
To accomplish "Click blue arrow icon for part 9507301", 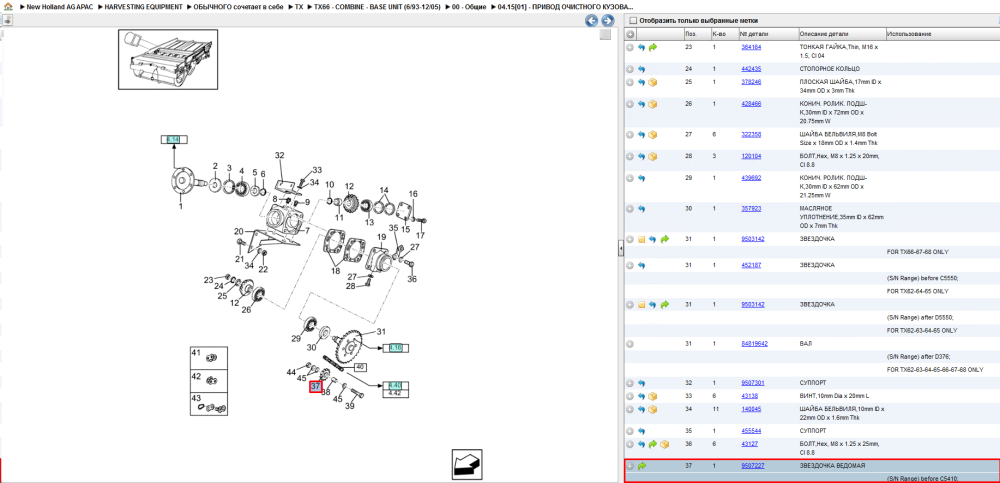I will 642,383.
